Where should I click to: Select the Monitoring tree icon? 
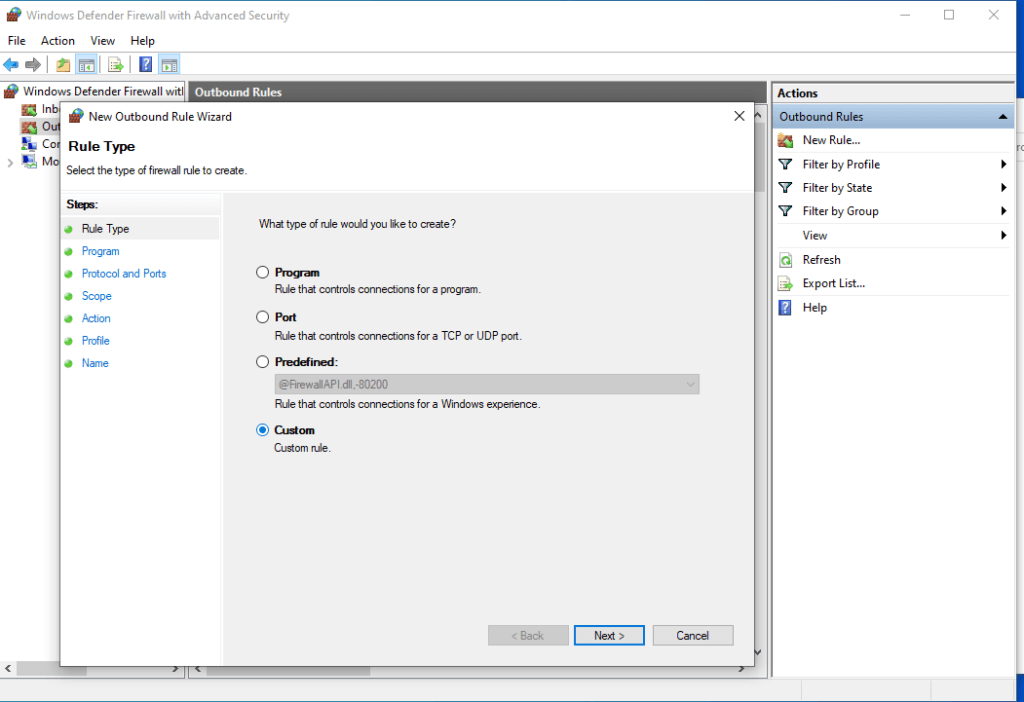(x=29, y=161)
